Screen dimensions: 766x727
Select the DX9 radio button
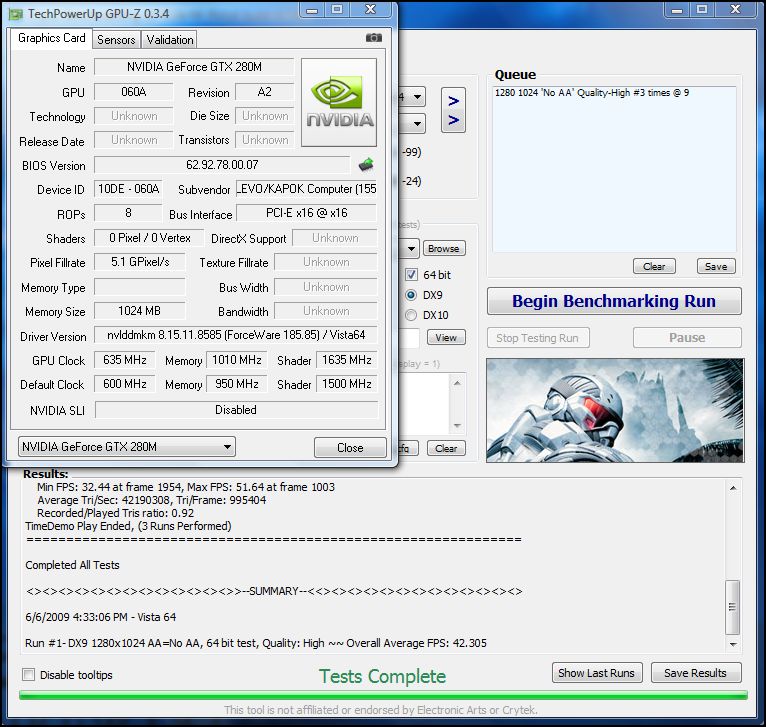click(x=411, y=295)
